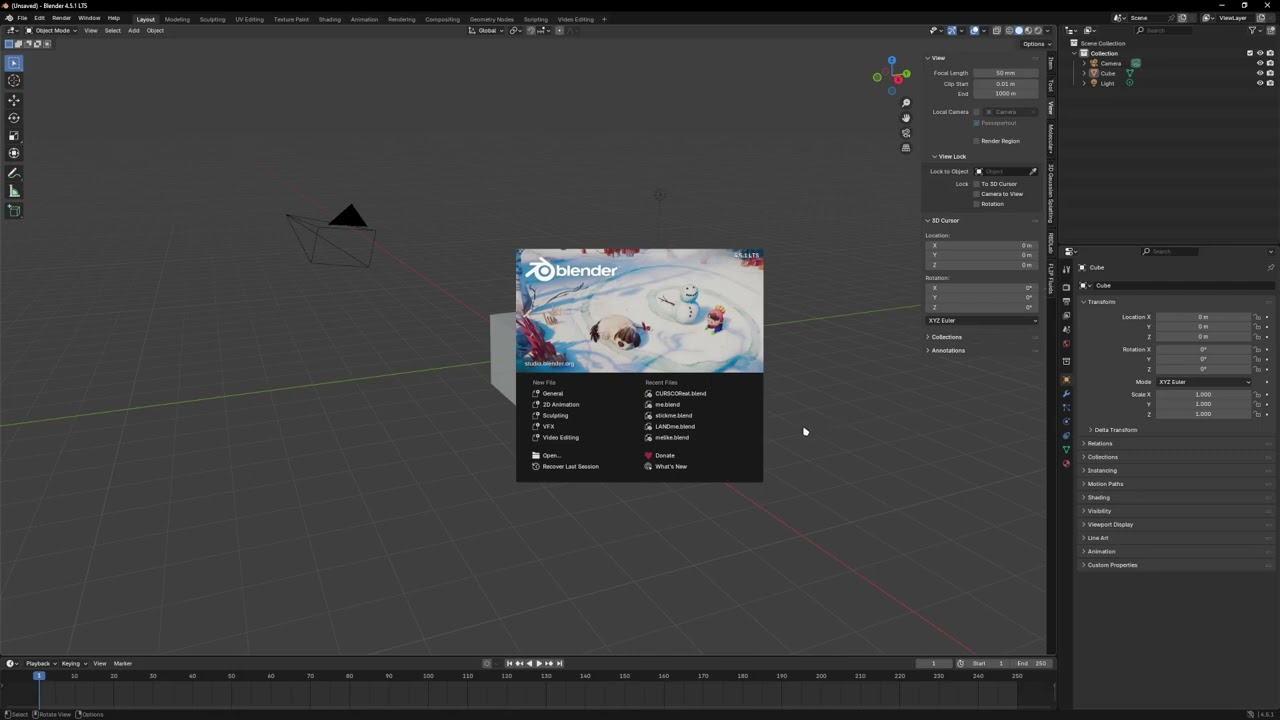Select the Add Cube tool
The height and width of the screenshot is (720, 1280).
tap(14, 211)
